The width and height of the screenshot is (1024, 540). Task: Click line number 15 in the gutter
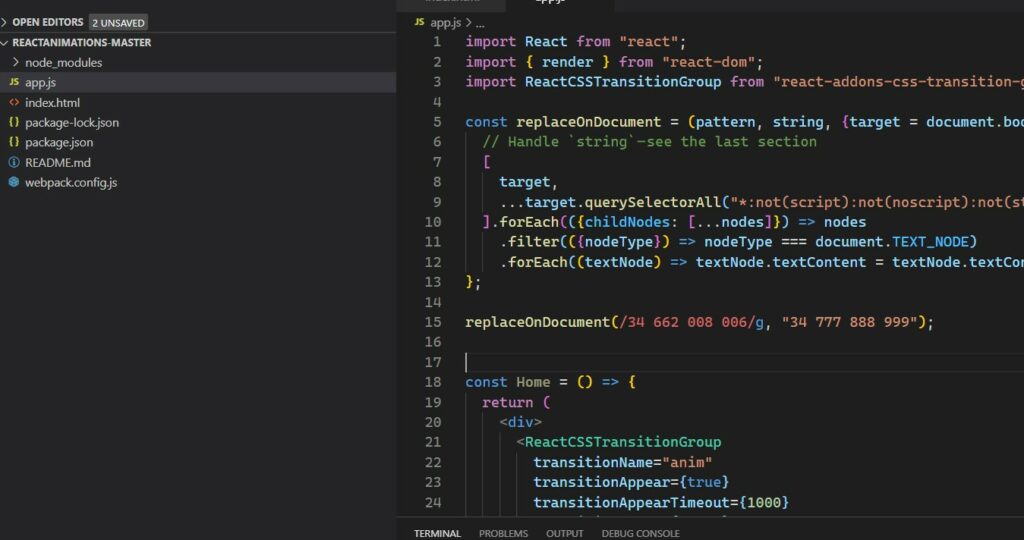coord(433,323)
